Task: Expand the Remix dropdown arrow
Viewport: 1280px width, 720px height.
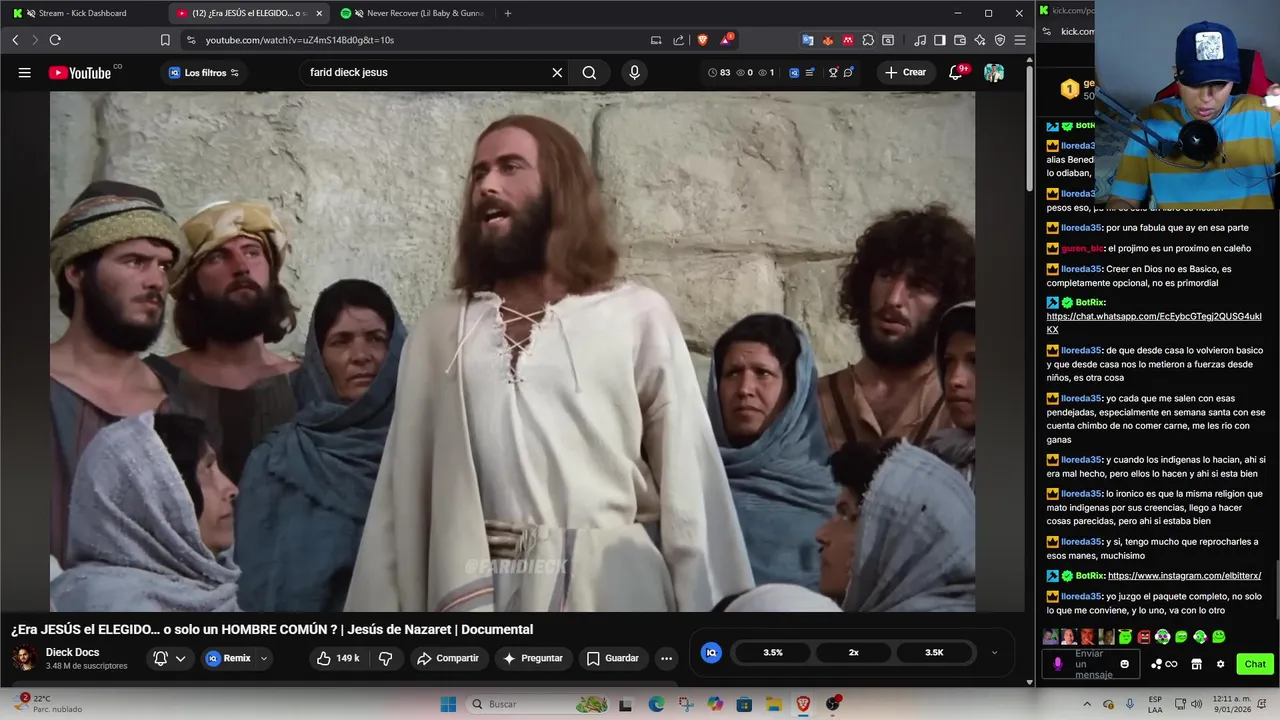Action: (264, 658)
